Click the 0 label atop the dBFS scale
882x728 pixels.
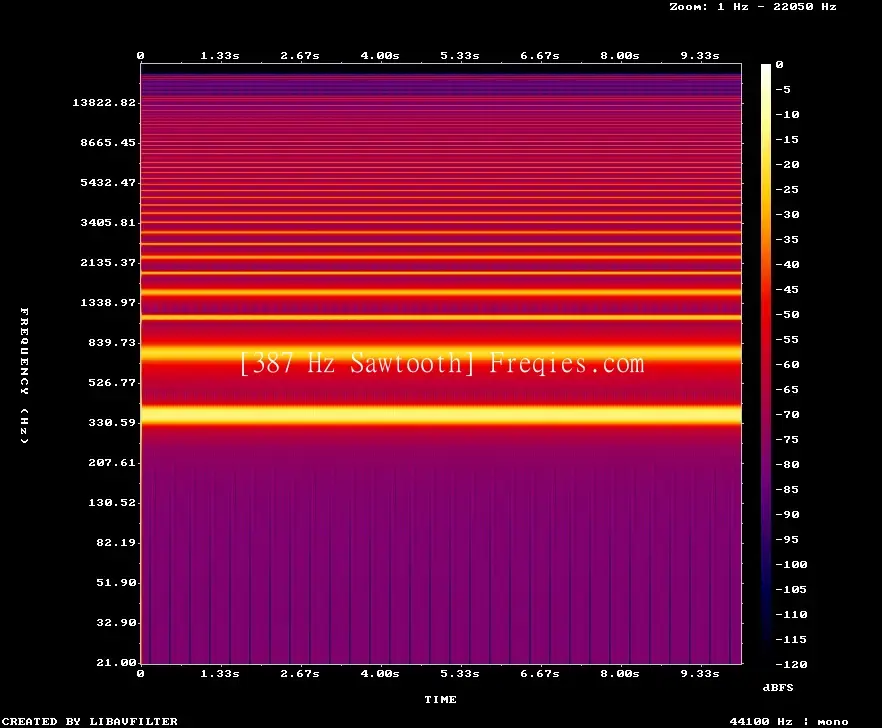click(x=779, y=65)
